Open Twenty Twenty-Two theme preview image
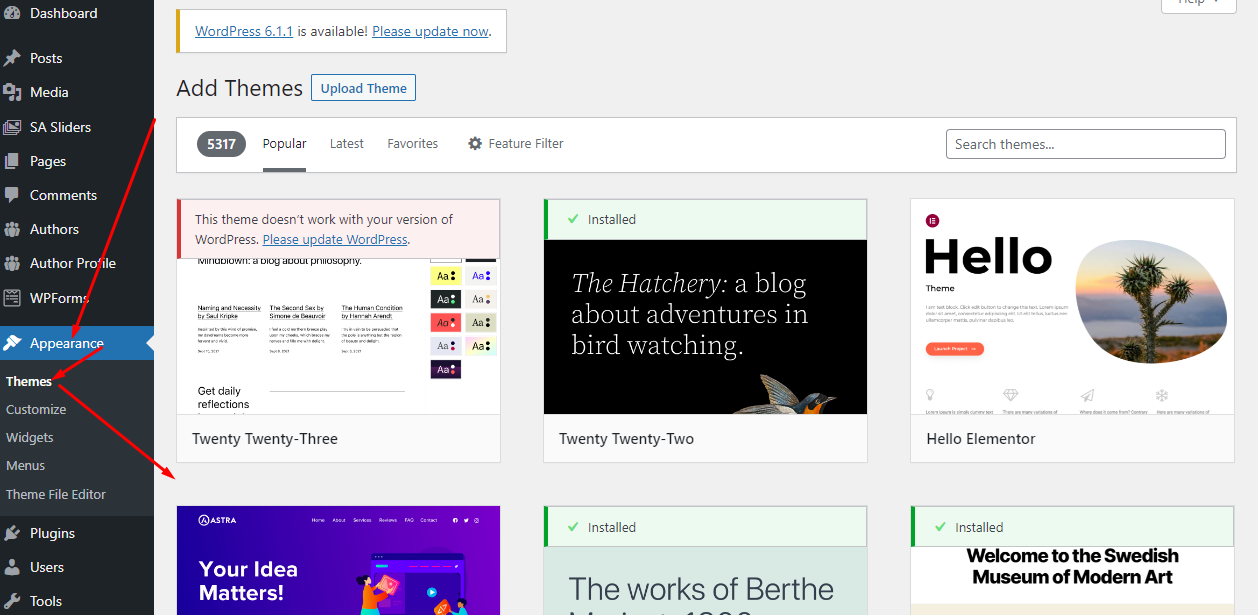 [705, 327]
